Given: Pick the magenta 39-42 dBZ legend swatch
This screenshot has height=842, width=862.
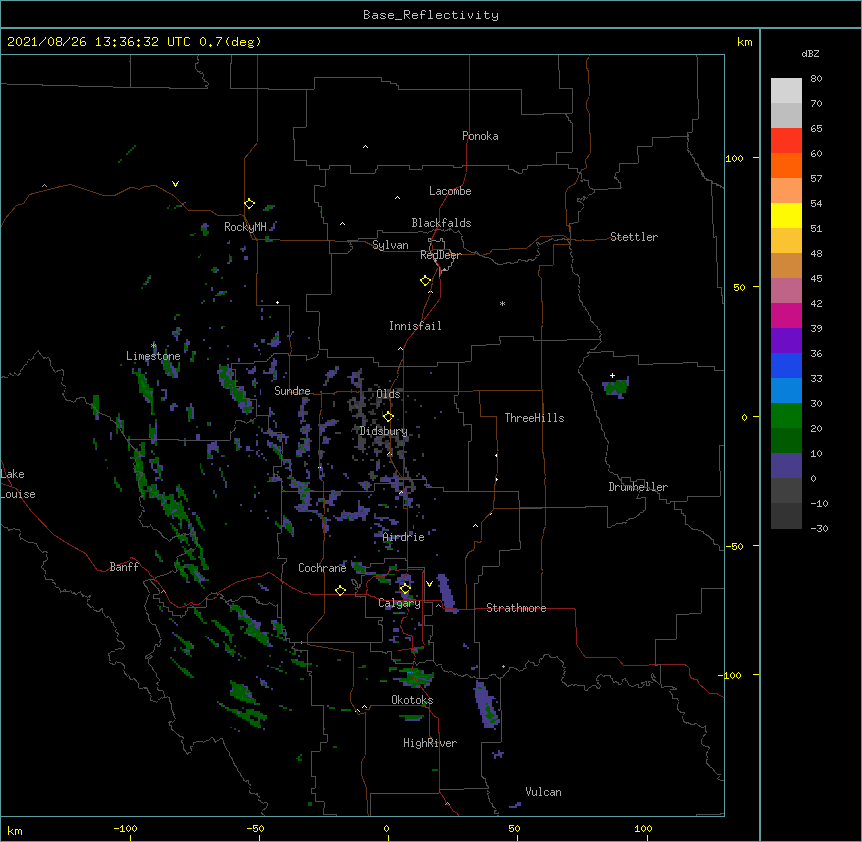Looking at the screenshot, I should (x=786, y=315).
